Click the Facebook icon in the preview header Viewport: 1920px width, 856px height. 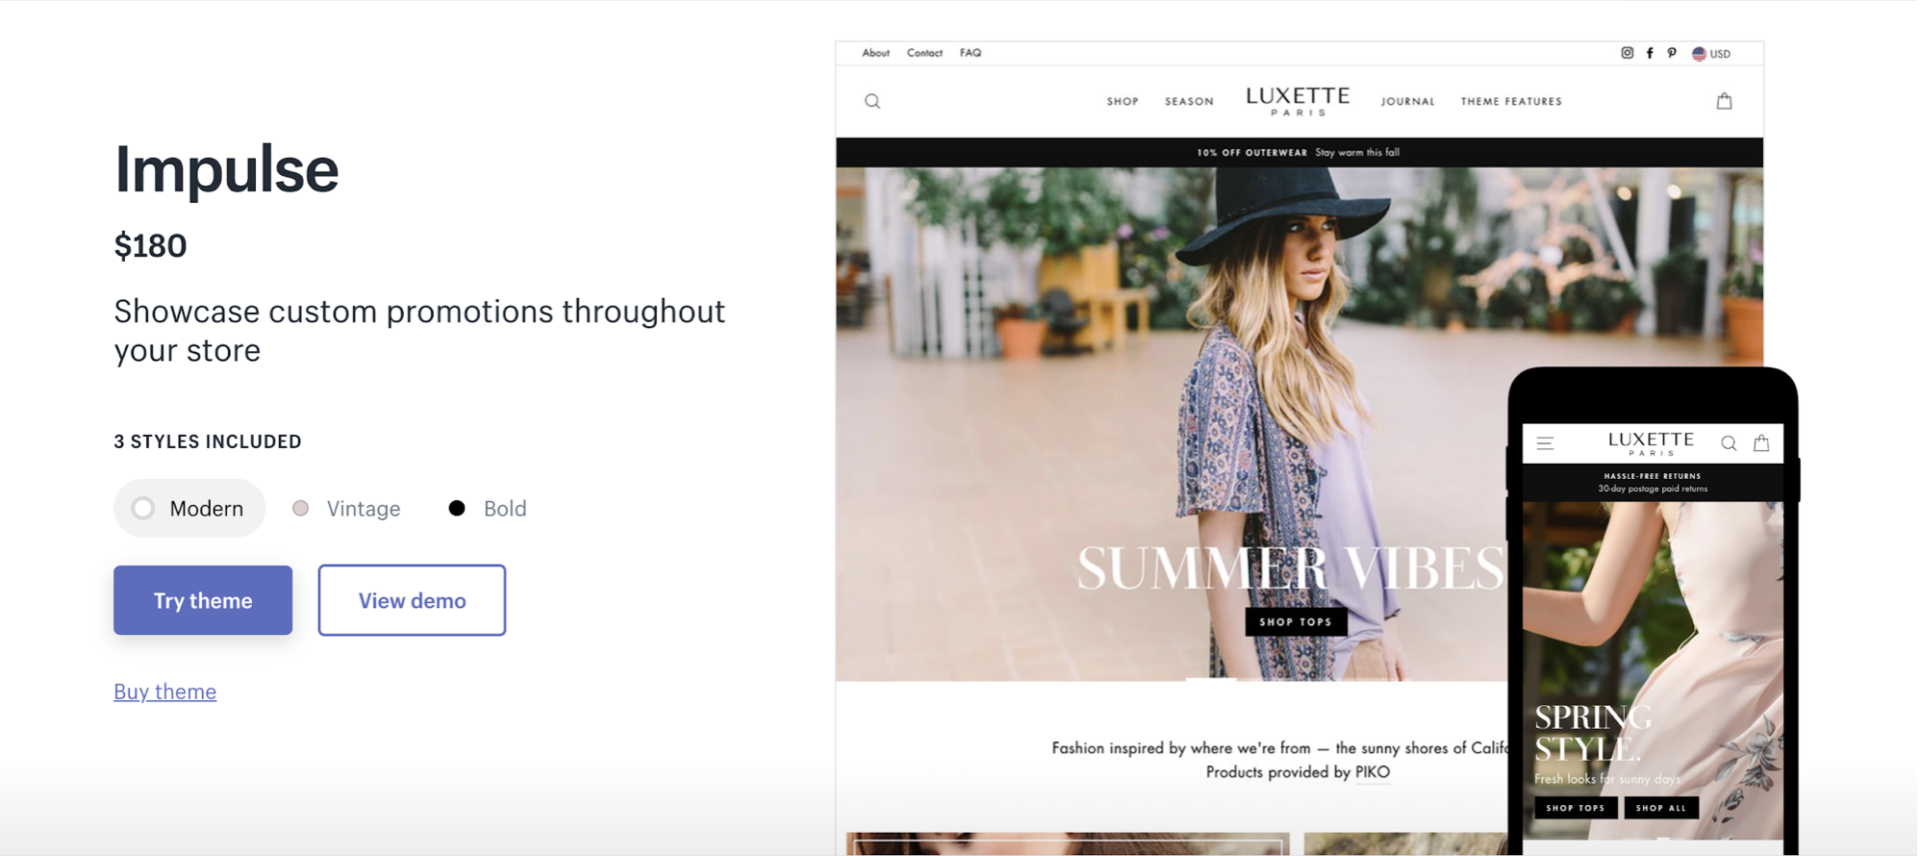[1650, 53]
